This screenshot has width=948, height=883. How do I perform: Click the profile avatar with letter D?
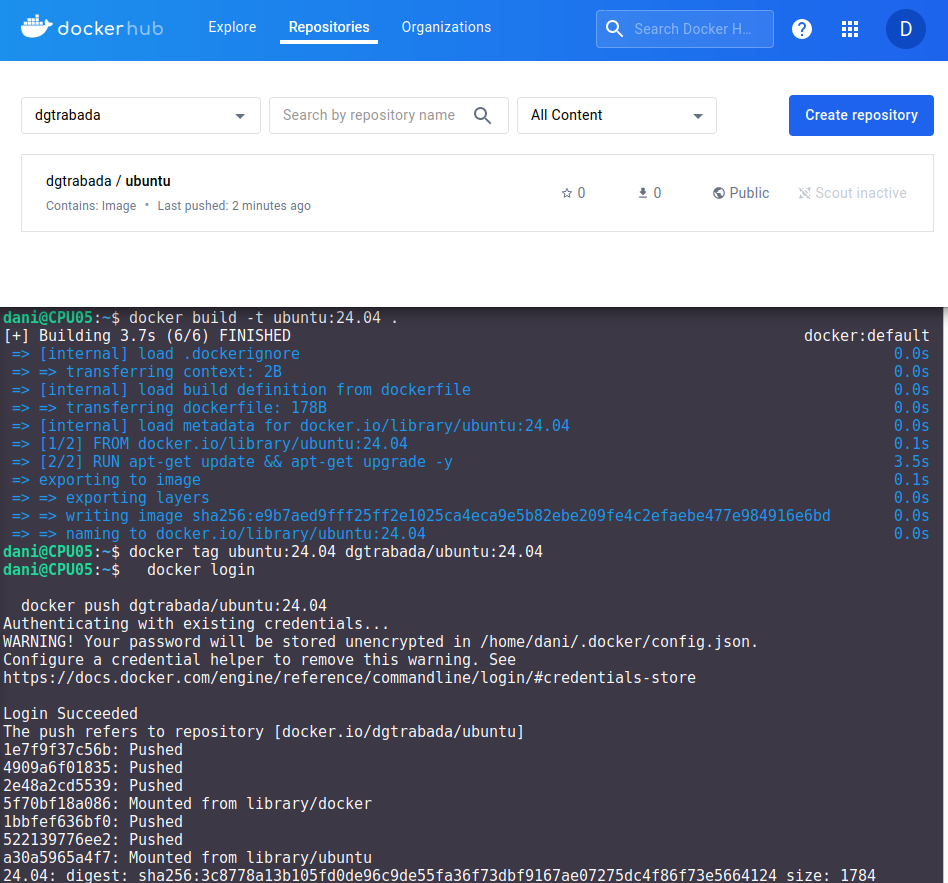coord(905,29)
